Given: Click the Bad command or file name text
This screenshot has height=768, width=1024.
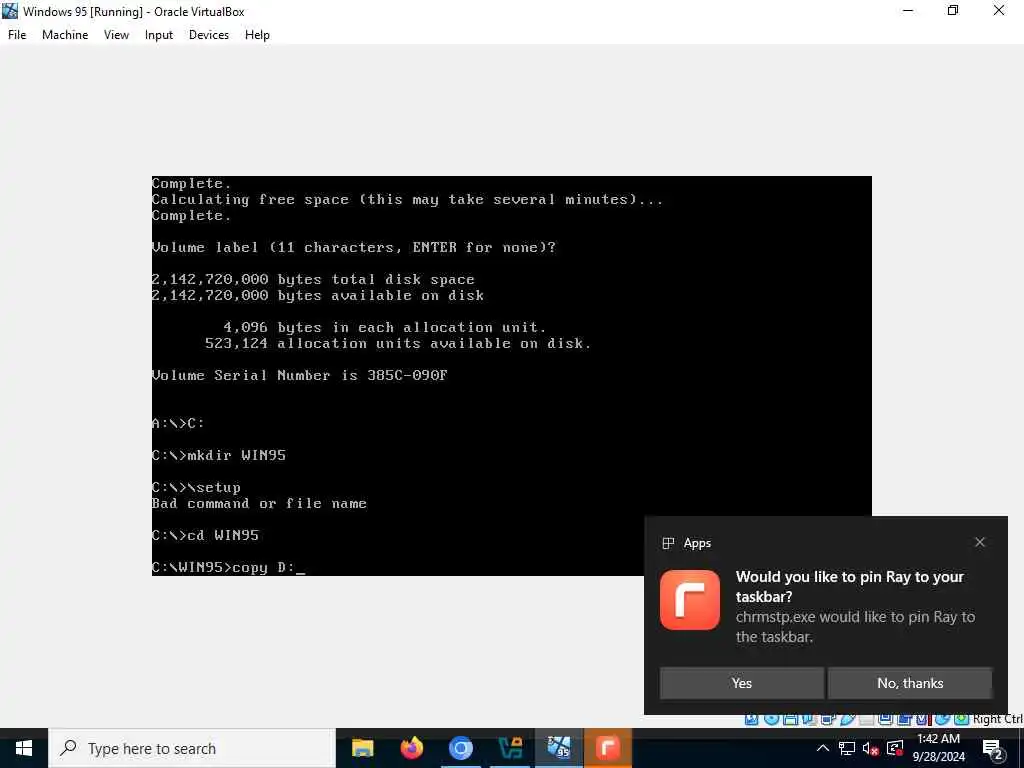Looking at the screenshot, I should point(259,504).
